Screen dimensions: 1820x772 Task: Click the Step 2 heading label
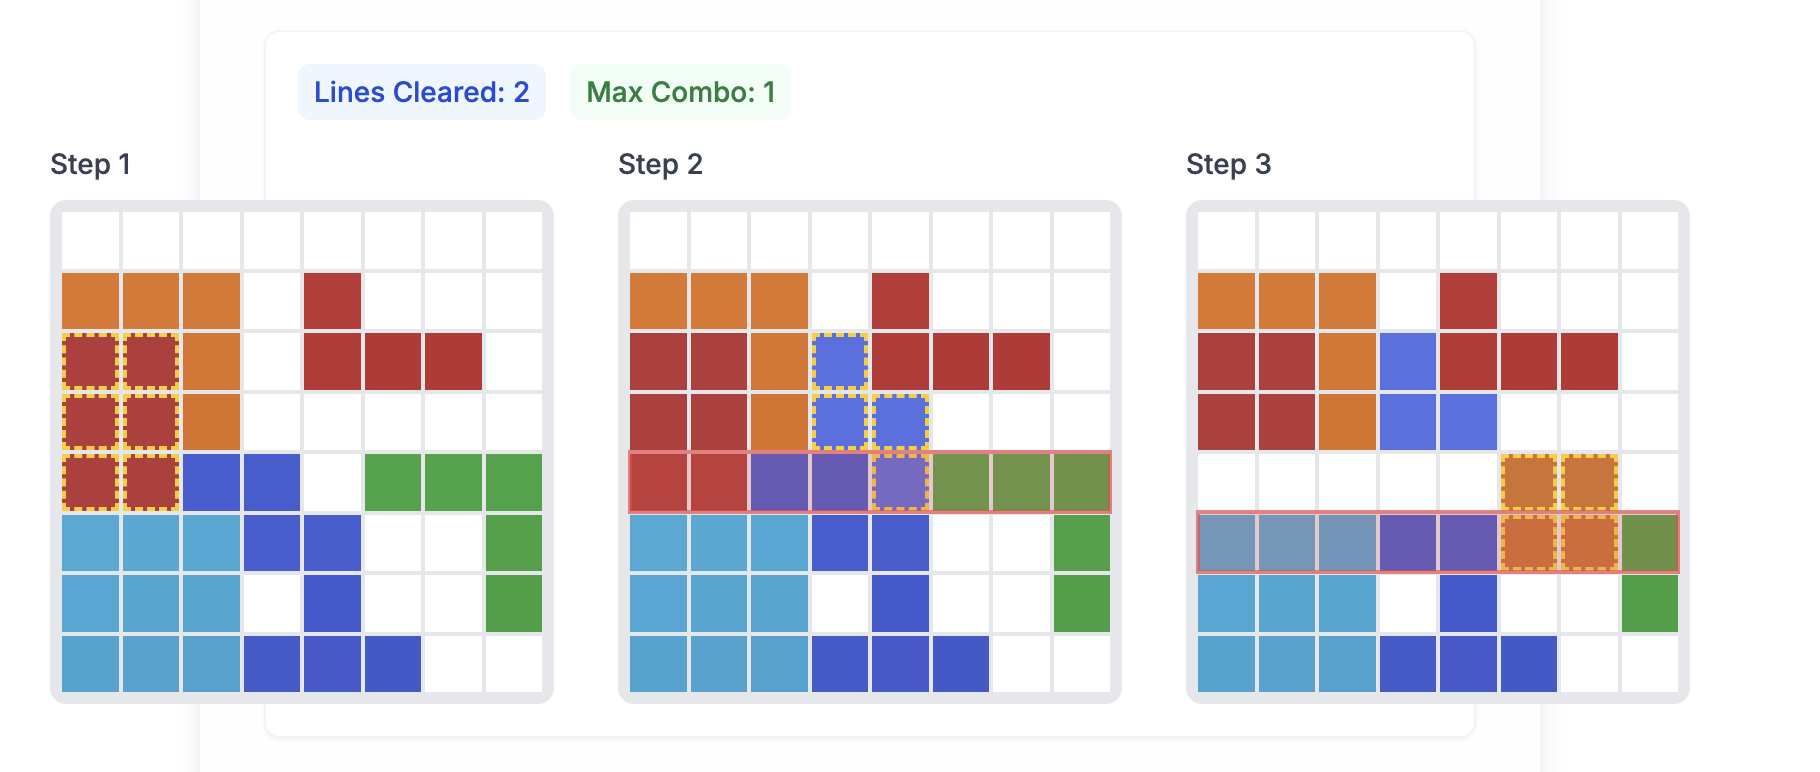point(659,165)
